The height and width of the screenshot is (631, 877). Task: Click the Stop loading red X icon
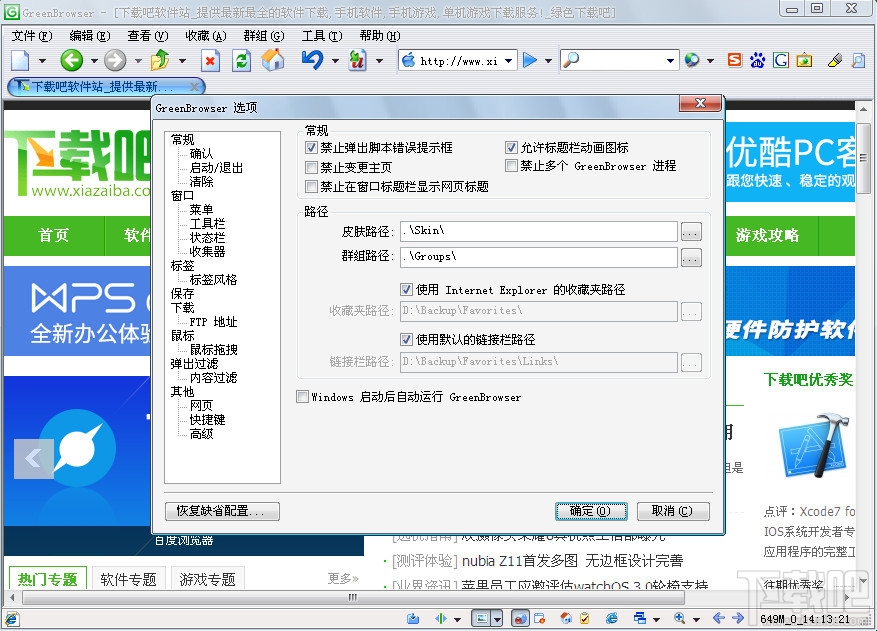(x=211, y=60)
